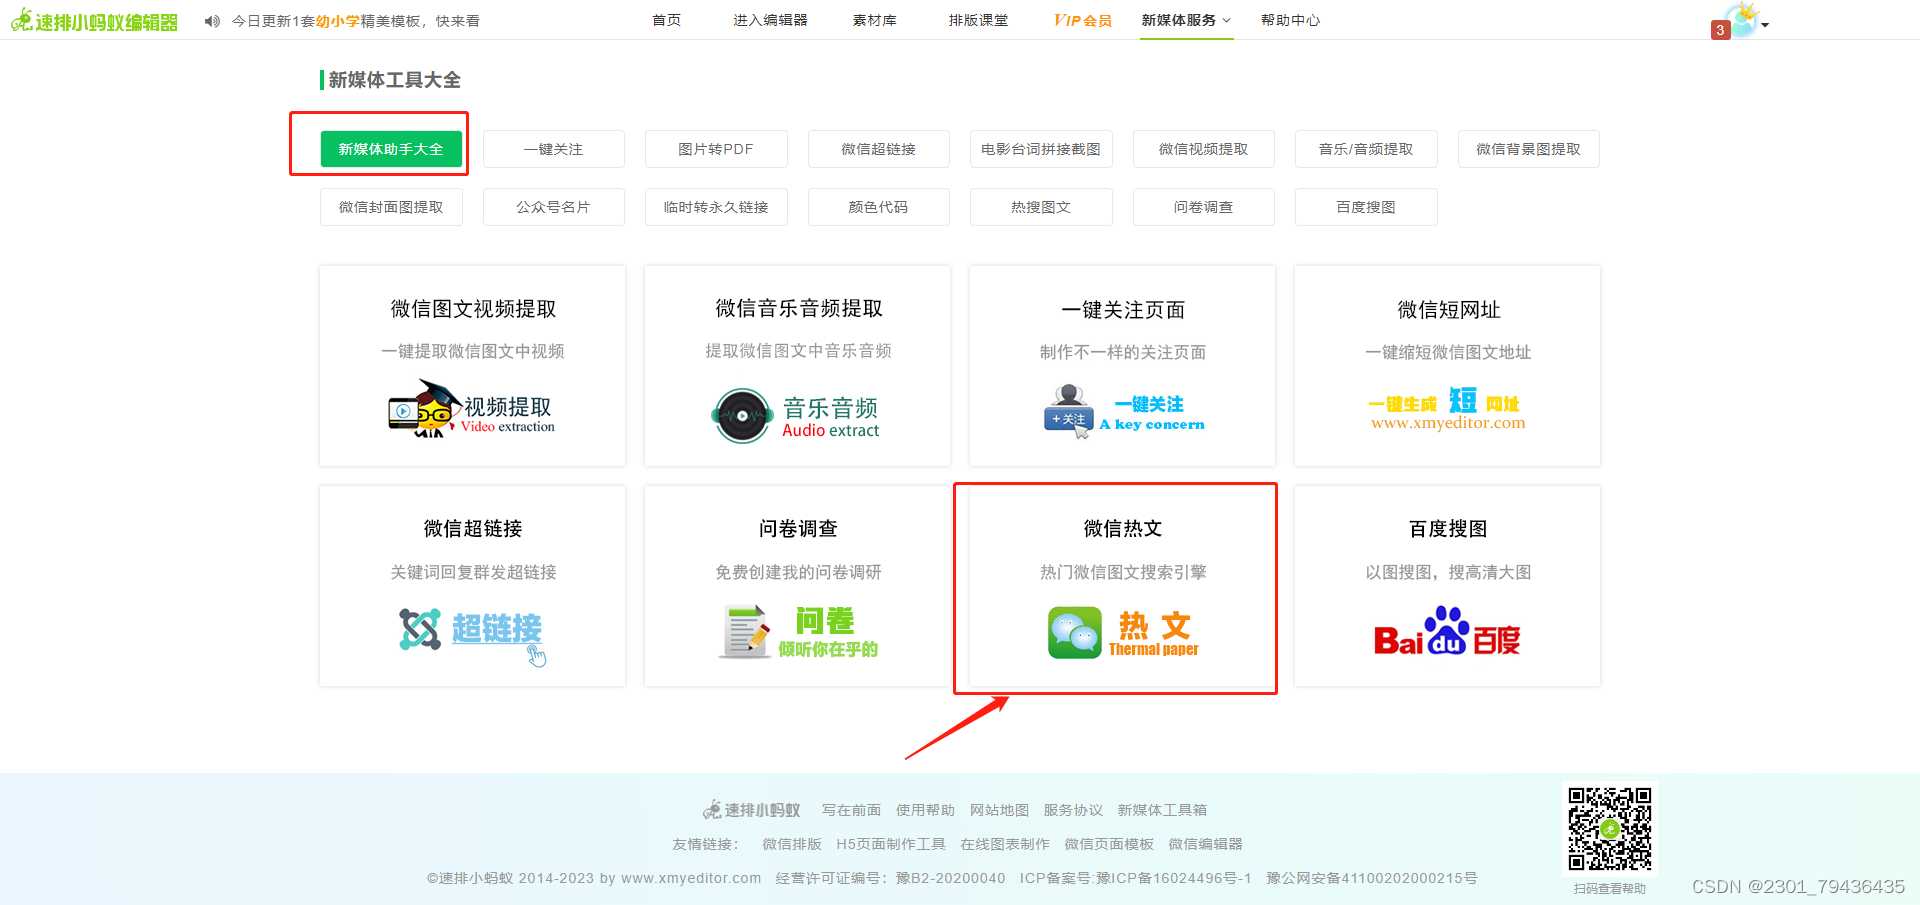1920x905 pixels.
Task: Click the 豫公网安备41100202000215号 link
Action: point(1371,878)
